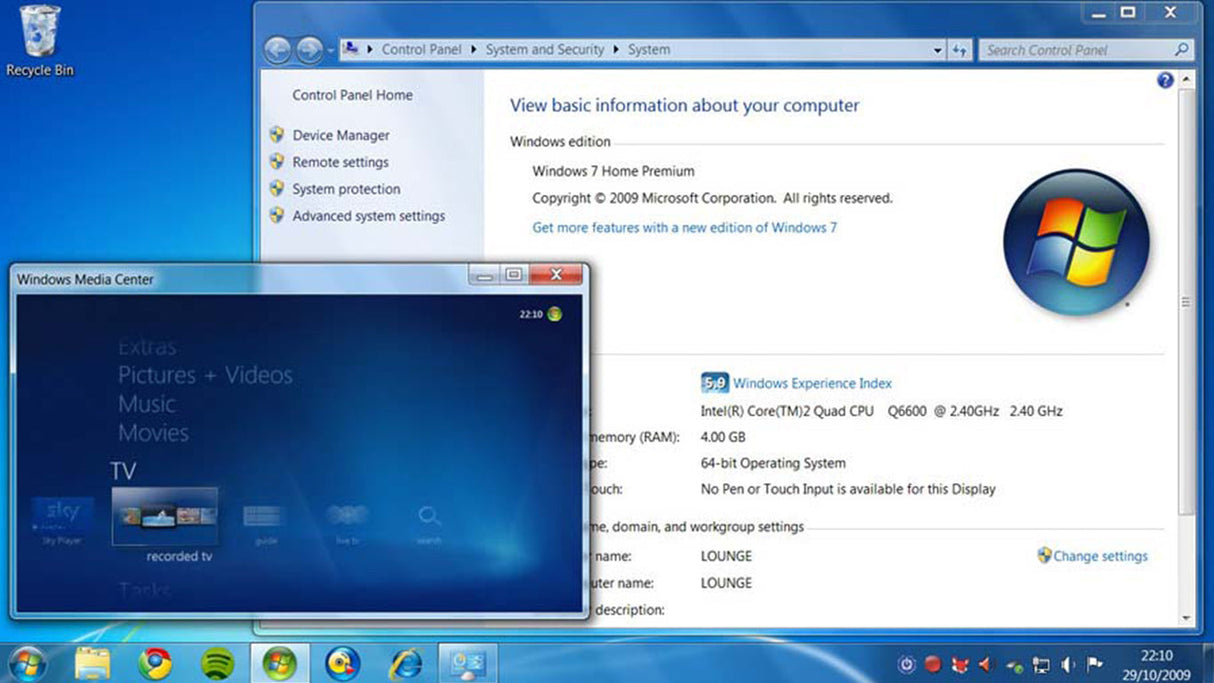Click the network icon in the system tray
This screenshot has width=1214, height=683.
pyautogui.click(x=1042, y=663)
